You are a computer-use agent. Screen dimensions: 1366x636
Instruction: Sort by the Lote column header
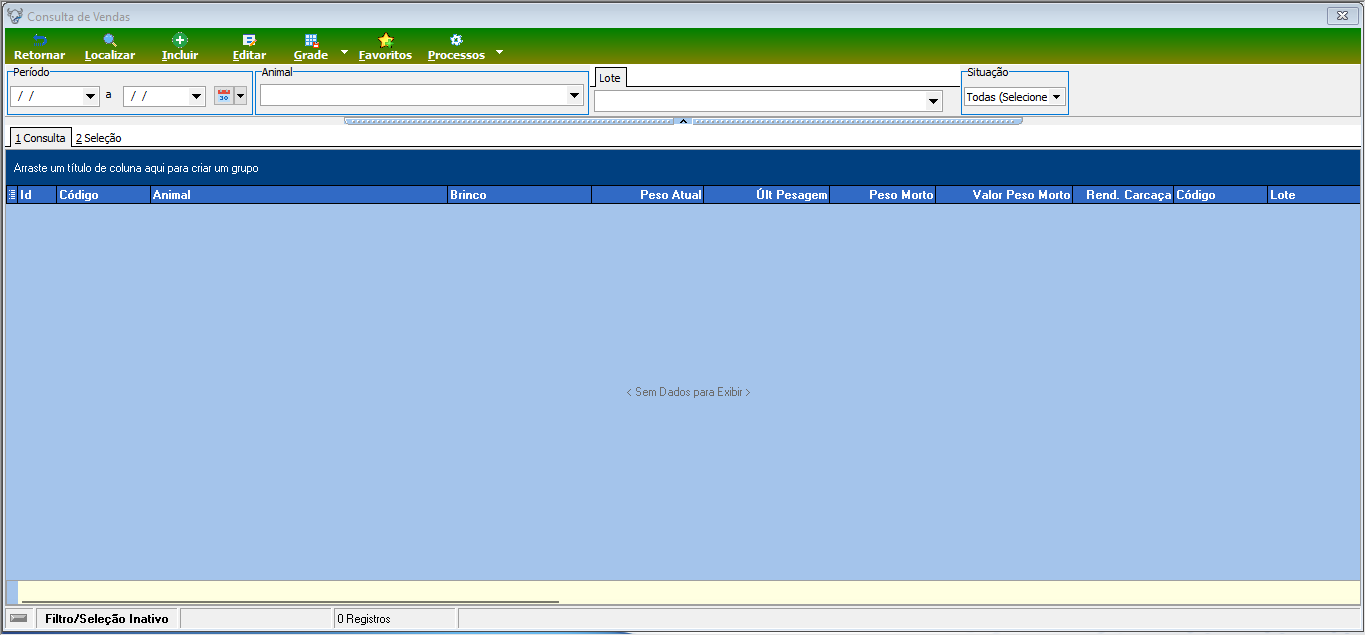[1314, 195]
